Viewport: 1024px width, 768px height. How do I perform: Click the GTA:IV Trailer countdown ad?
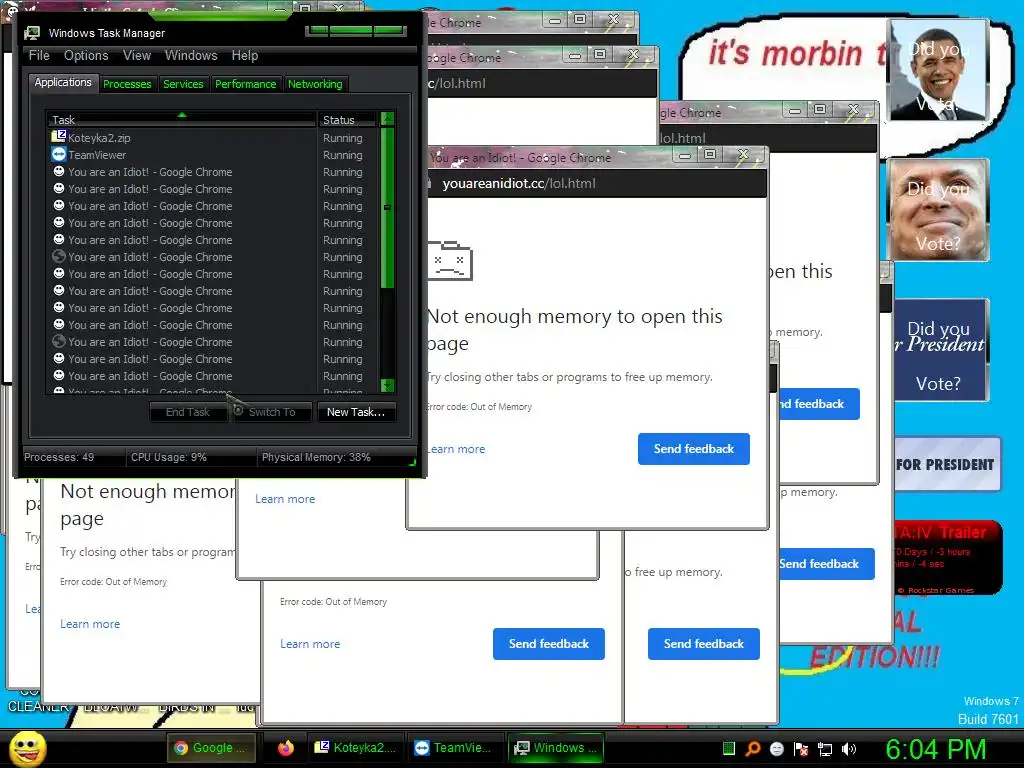tap(947, 557)
